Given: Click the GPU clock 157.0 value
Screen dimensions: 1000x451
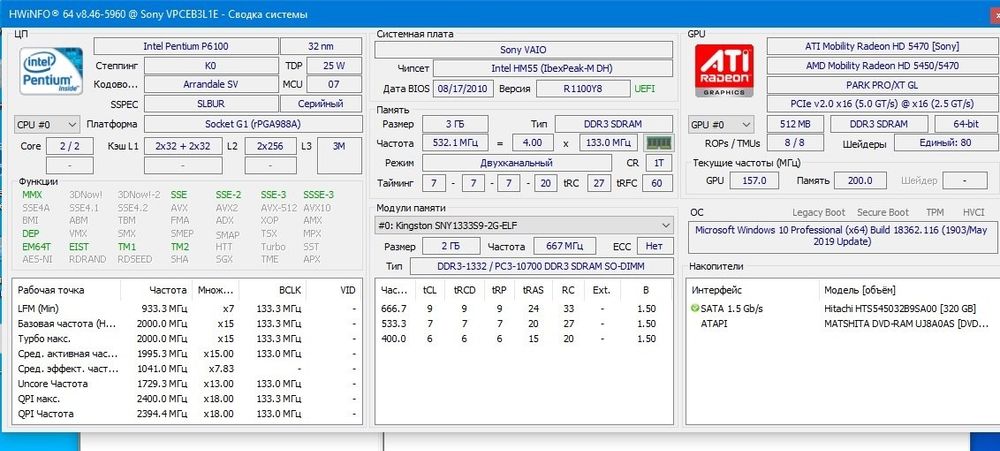Looking at the screenshot, I should 754,181.
